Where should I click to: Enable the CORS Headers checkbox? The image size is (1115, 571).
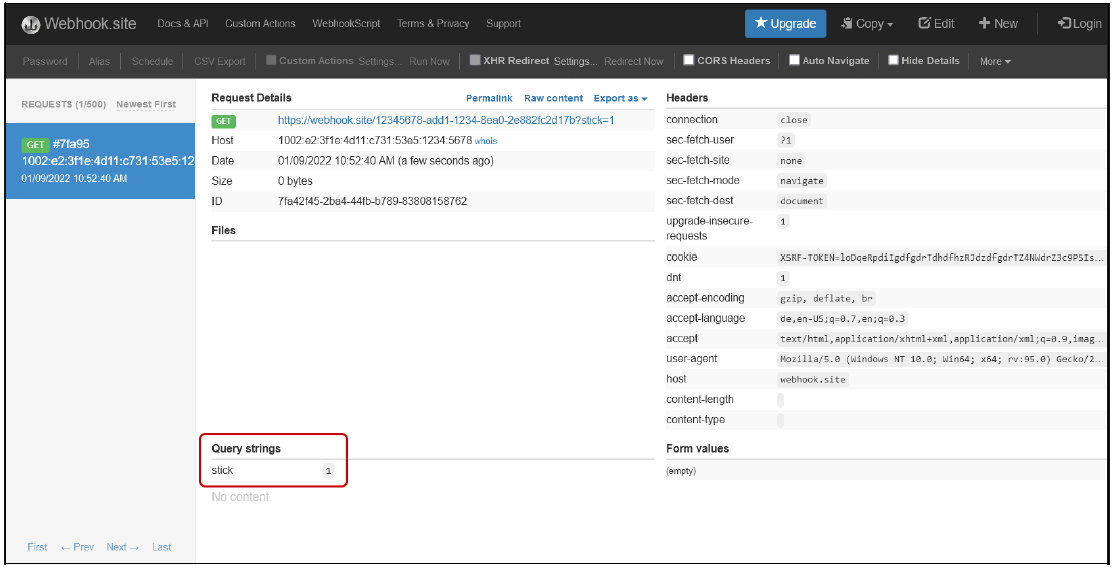pos(688,60)
